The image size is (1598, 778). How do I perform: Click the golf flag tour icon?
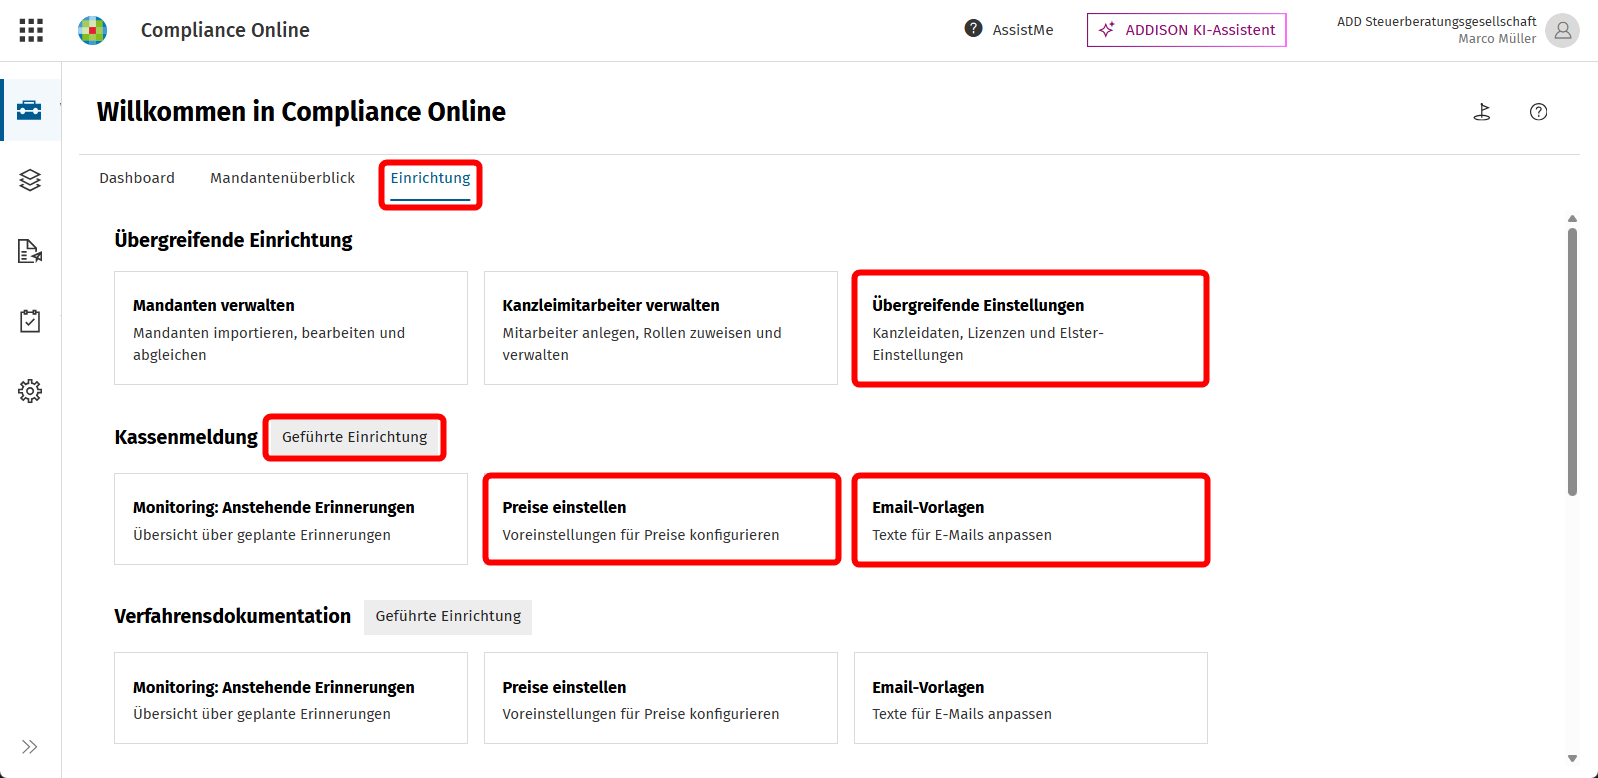coord(1482,112)
